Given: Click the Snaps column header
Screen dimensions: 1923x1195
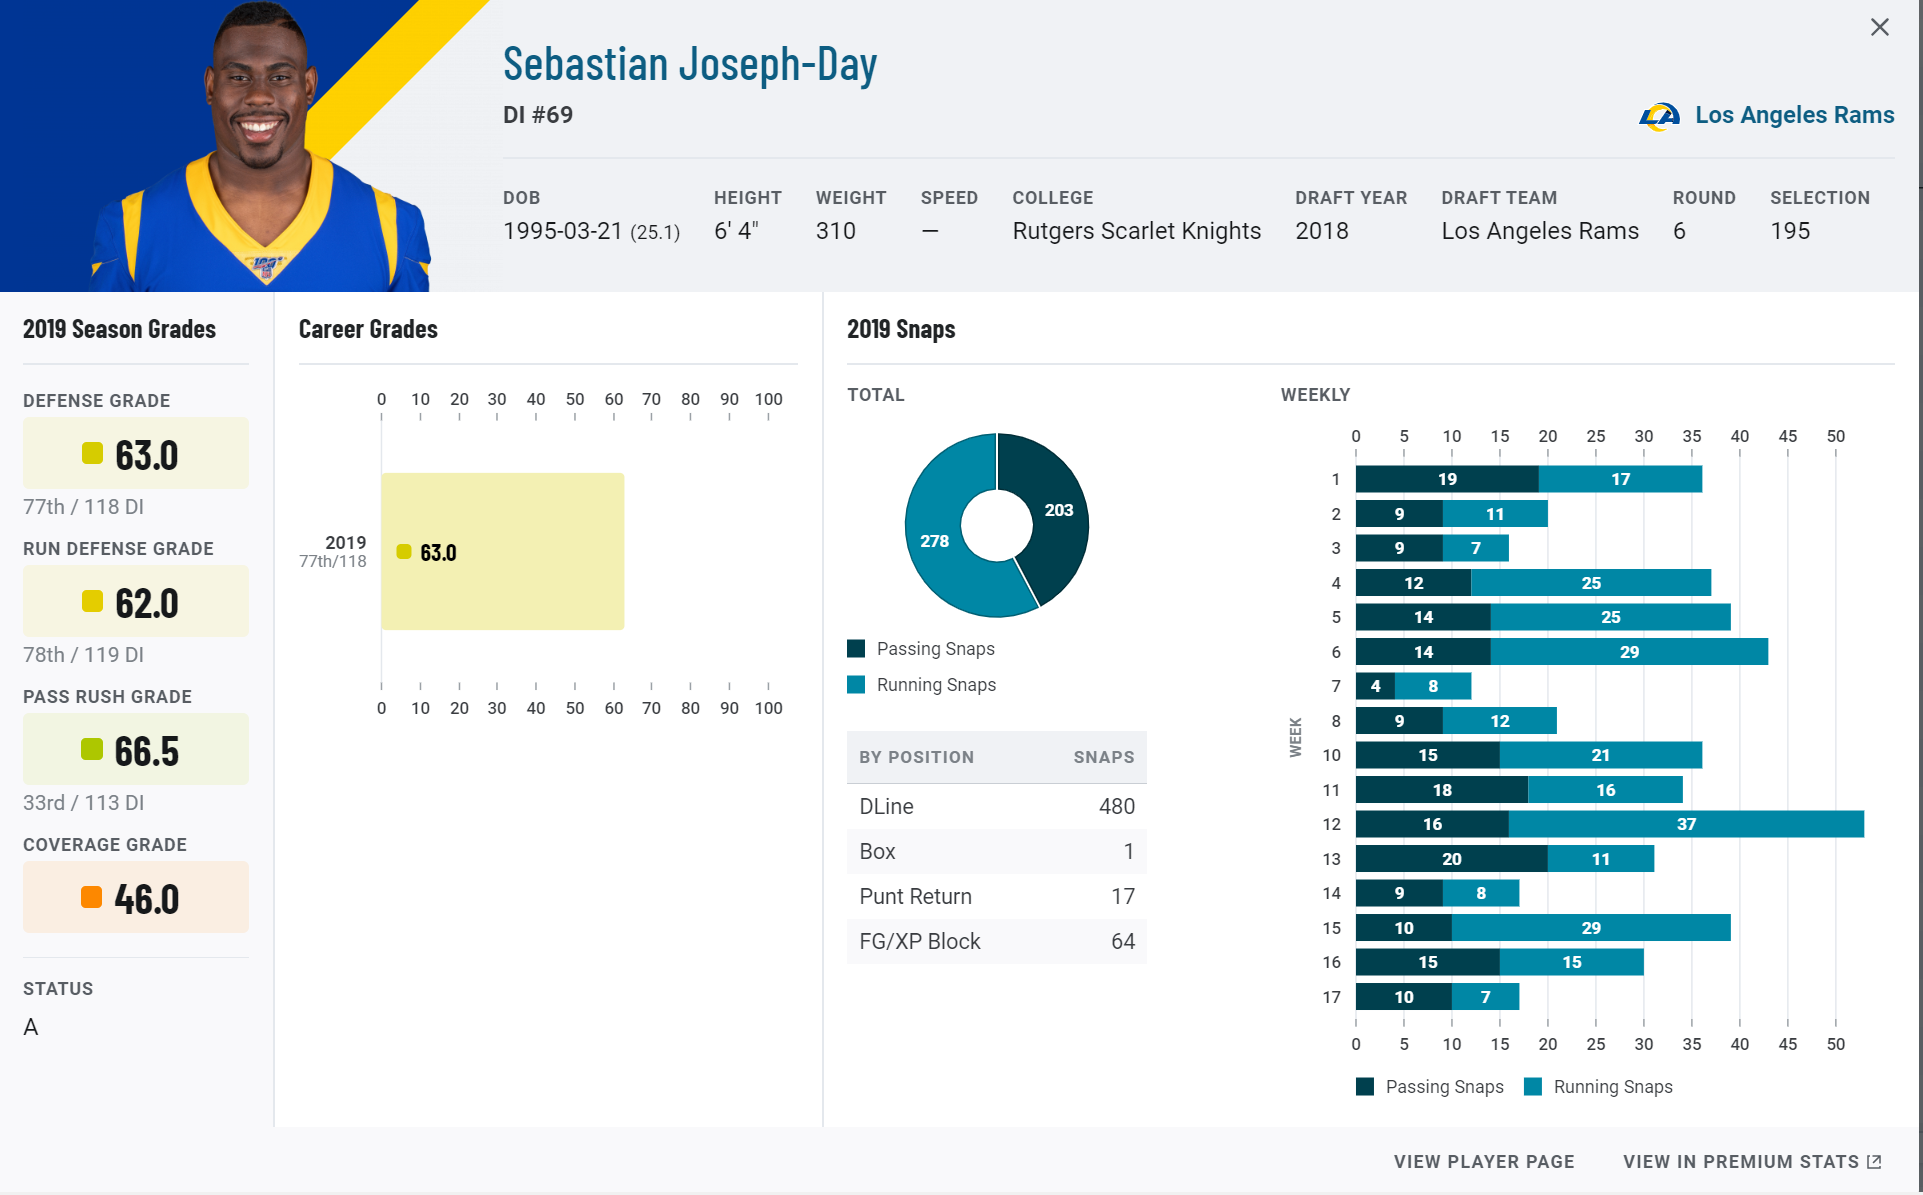Looking at the screenshot, I should tap(1104, 757).
